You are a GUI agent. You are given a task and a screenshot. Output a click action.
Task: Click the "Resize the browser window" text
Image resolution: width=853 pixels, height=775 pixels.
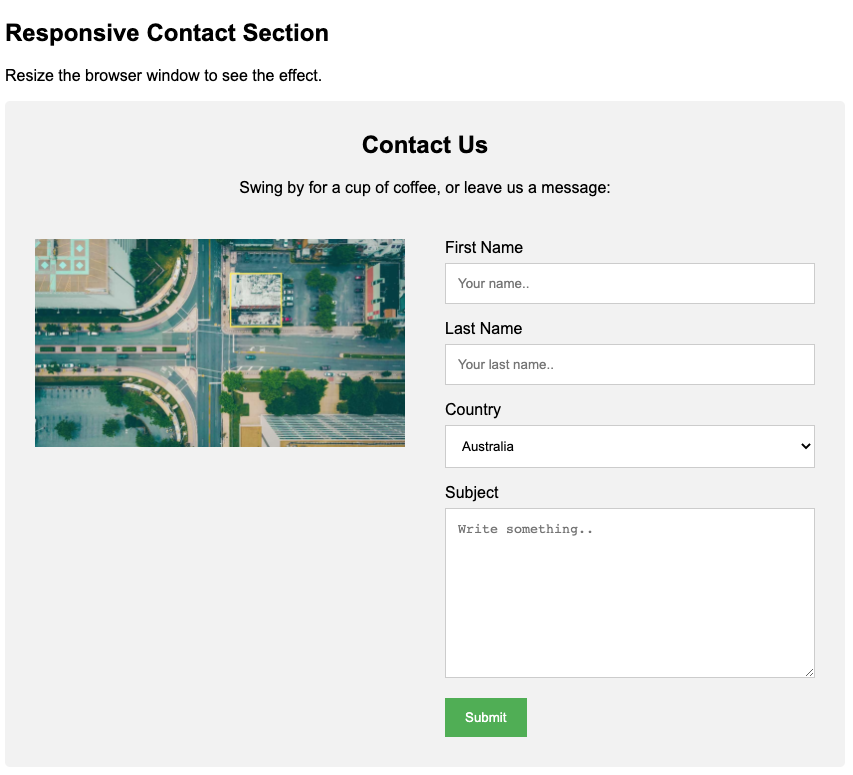(164, 76)
